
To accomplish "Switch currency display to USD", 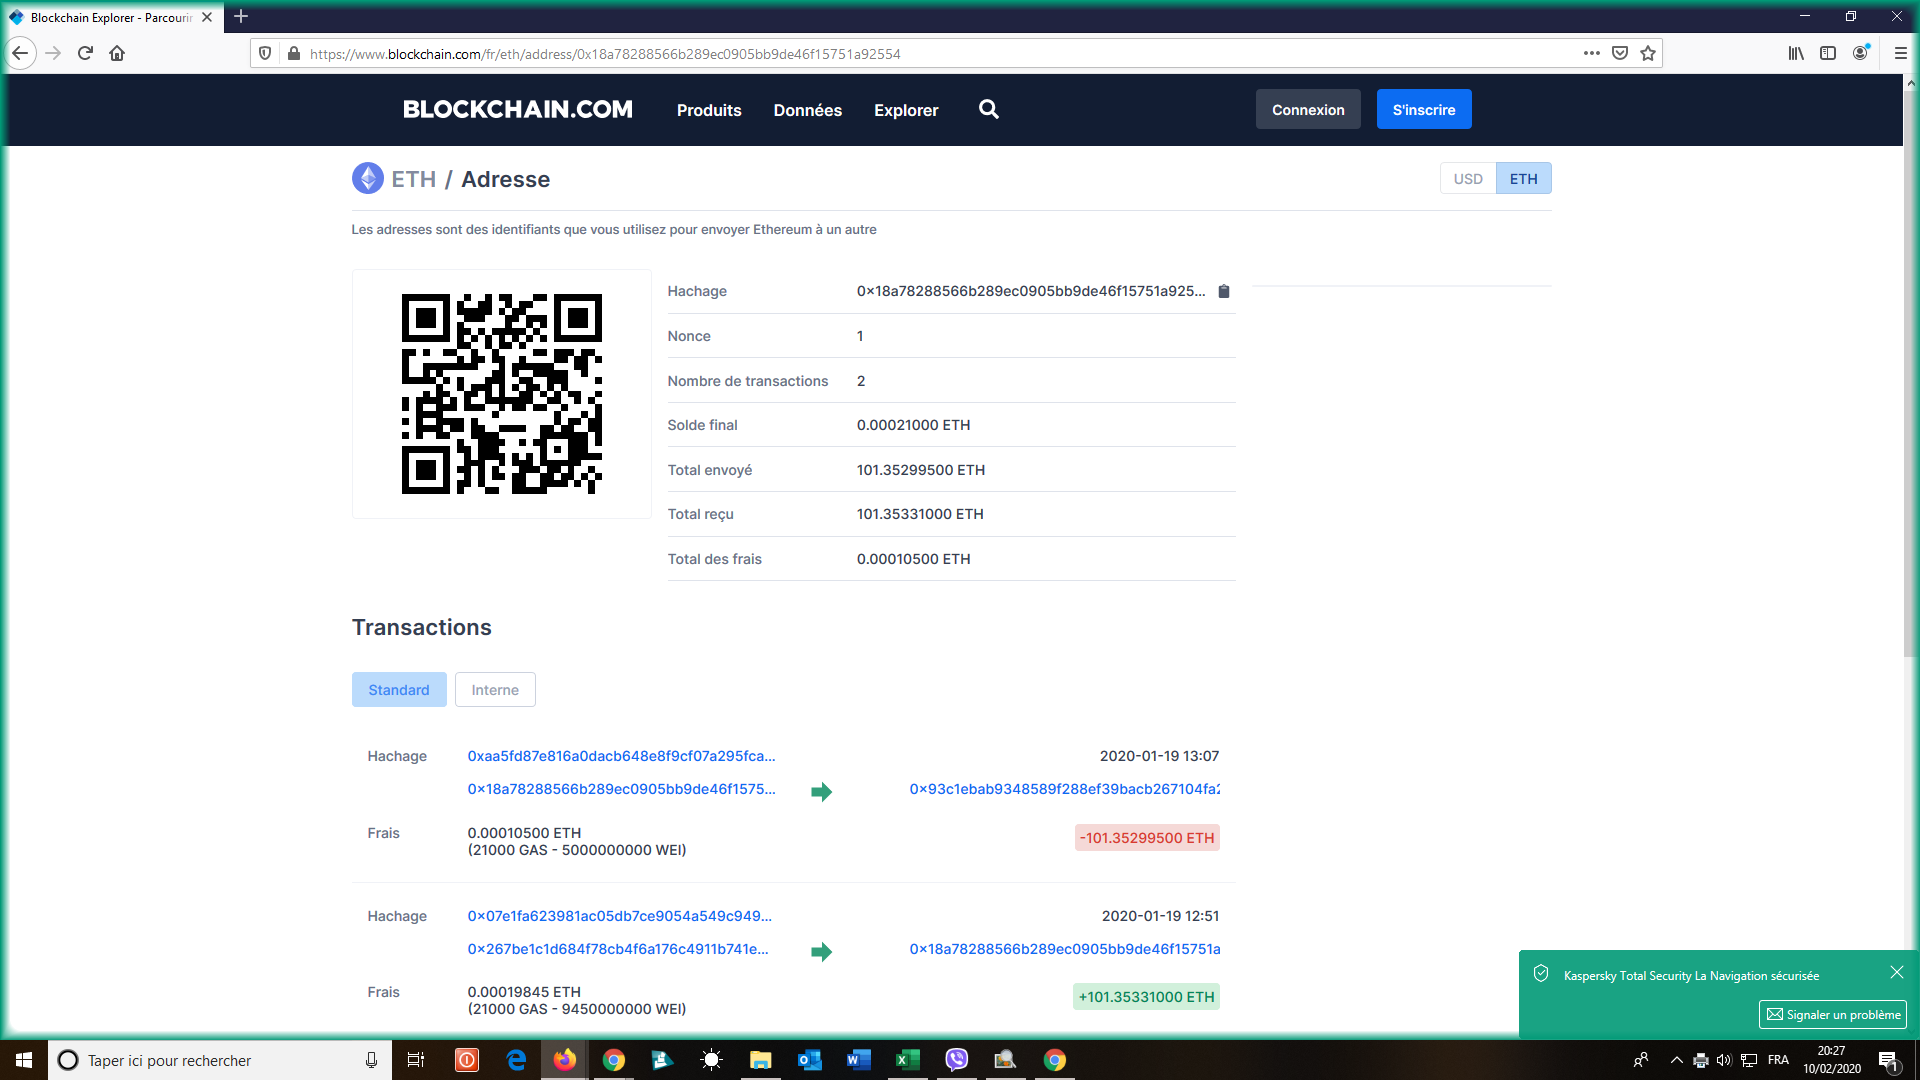I will pos(1467,179).
